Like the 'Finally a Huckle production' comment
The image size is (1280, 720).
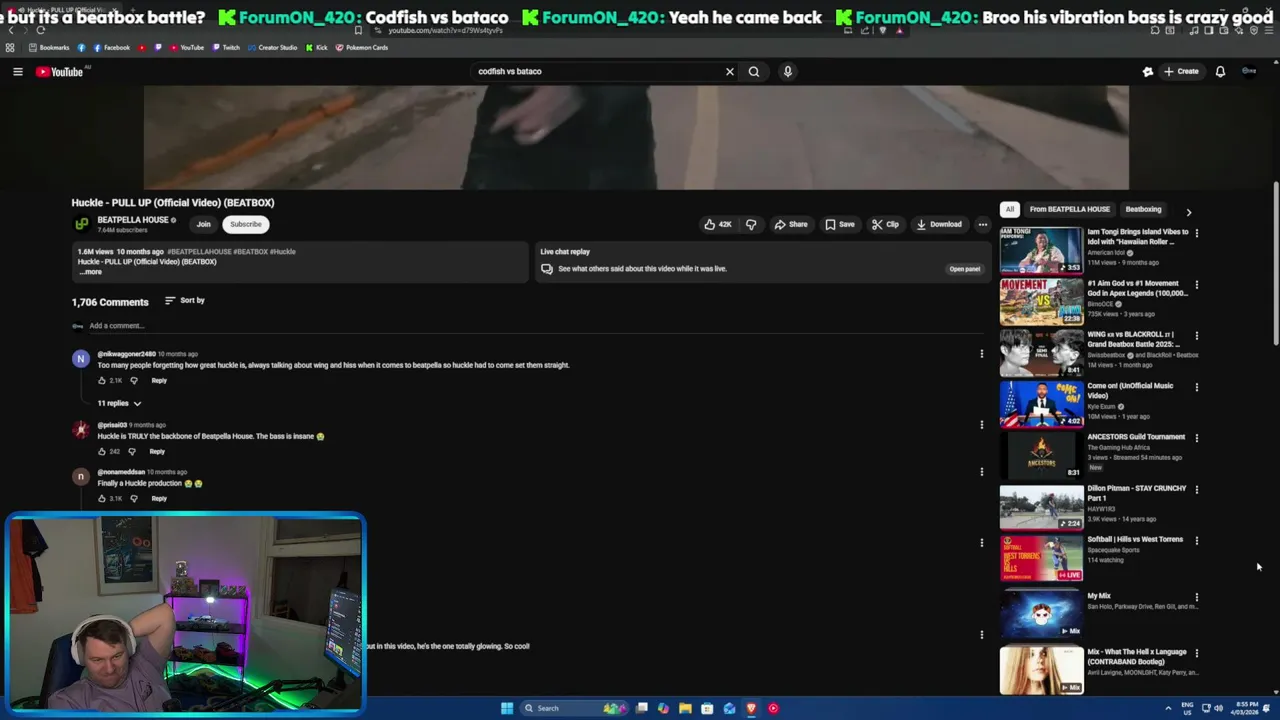tap(102, 498)
